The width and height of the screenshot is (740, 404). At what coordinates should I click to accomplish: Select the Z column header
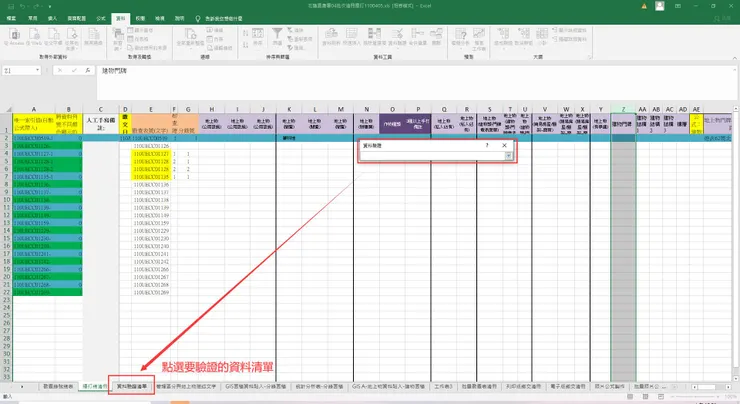[x=623, y=109]
